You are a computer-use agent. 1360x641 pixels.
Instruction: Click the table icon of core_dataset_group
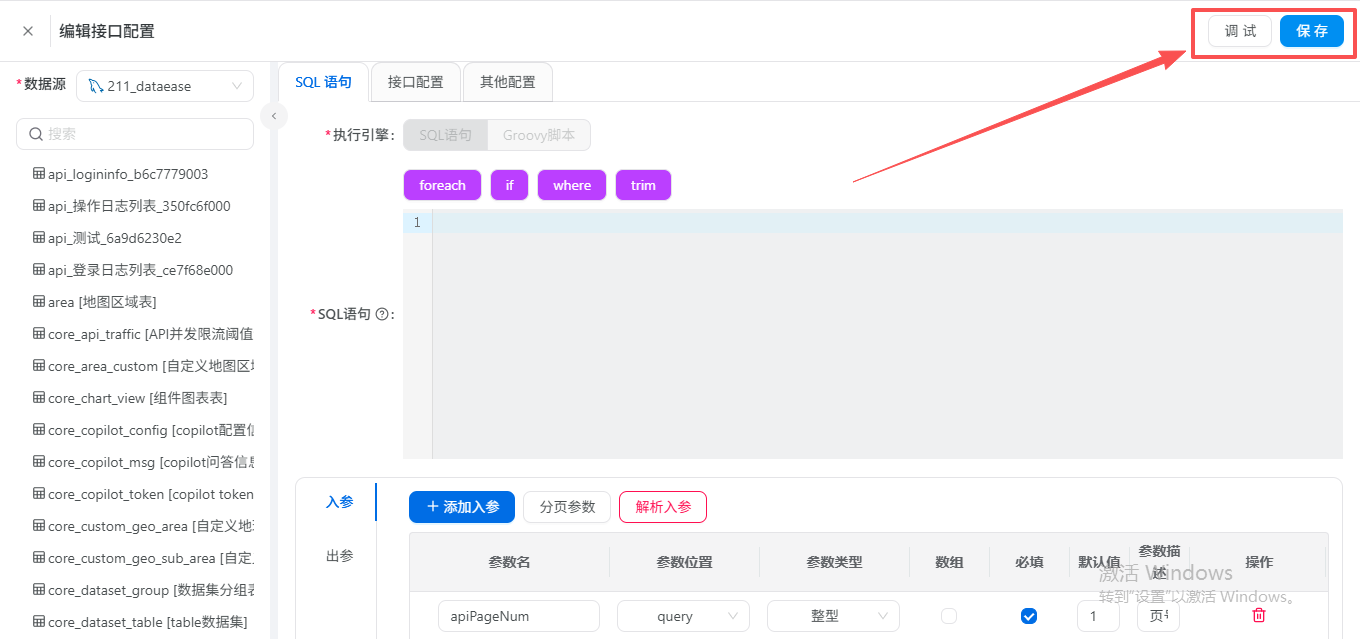coord(39,590)
